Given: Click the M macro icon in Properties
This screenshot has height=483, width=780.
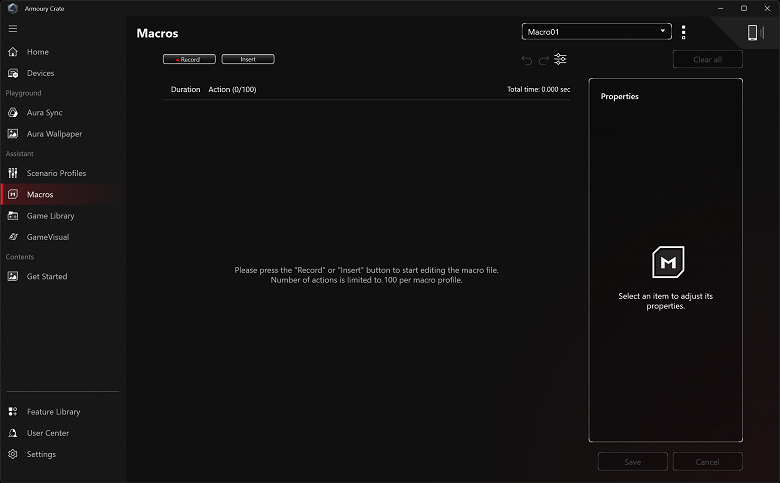Looking at the screenshot, I should pyautogui.click(x=668, y=262).
